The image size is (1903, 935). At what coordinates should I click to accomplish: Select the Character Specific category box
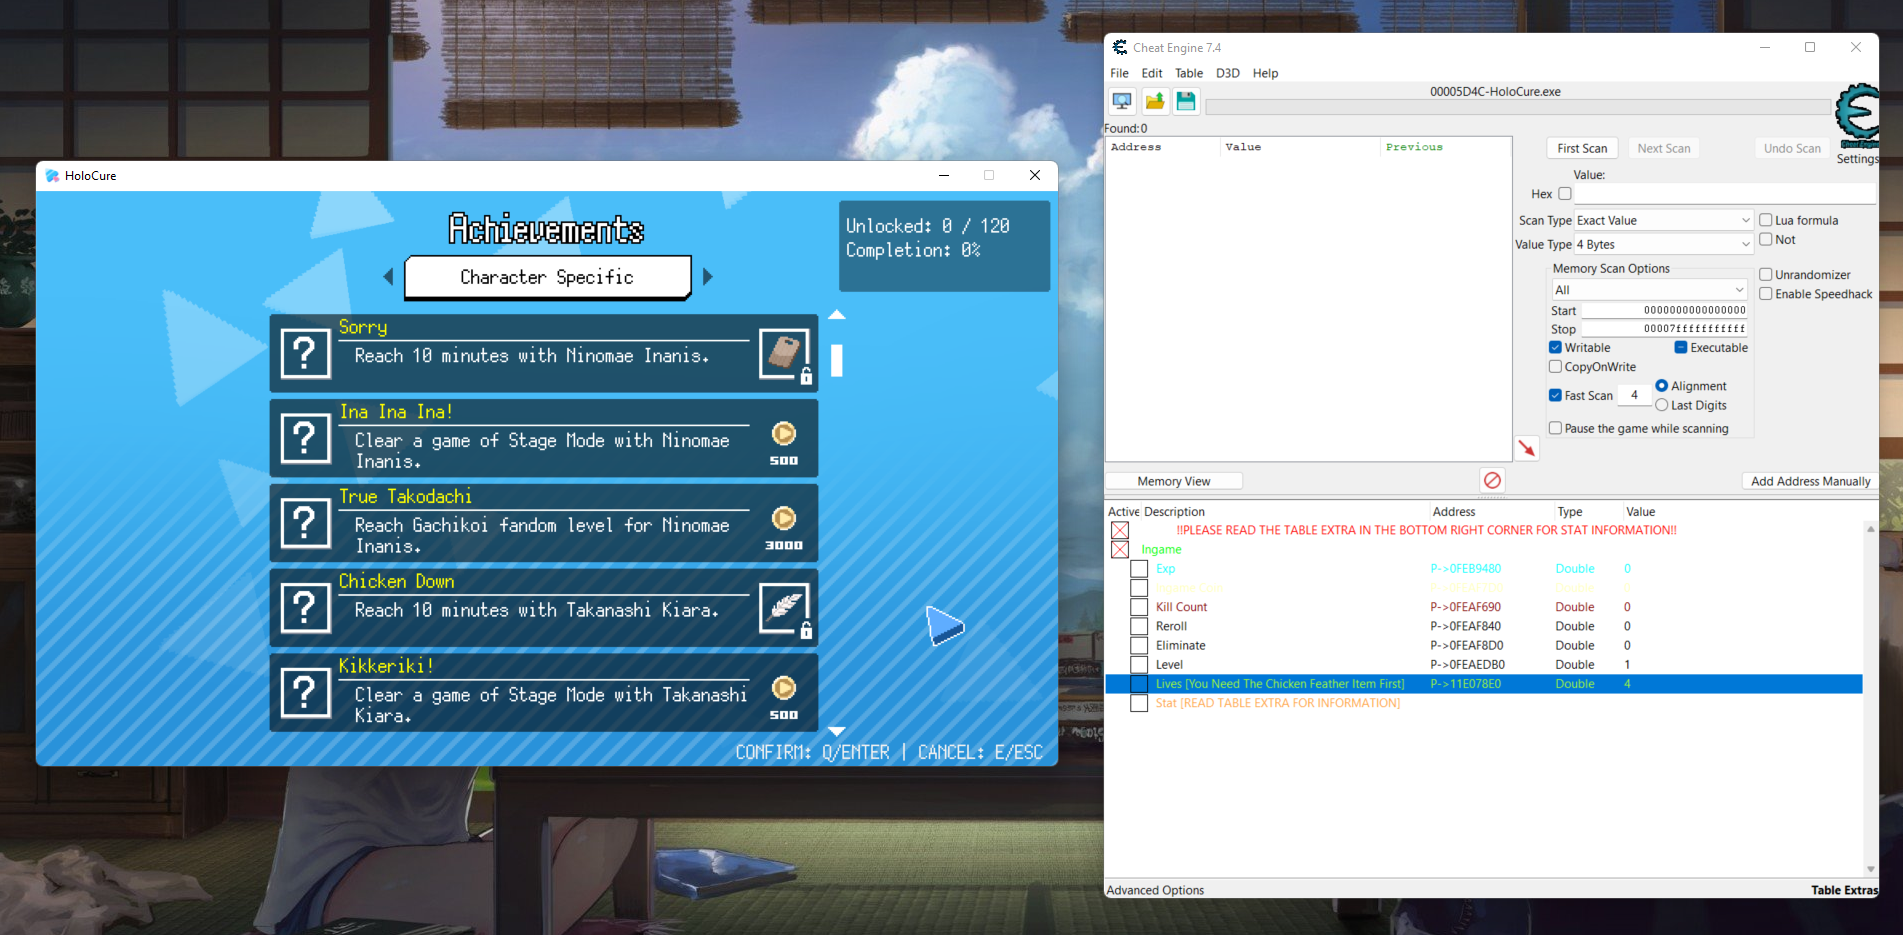(x=547, y=277)
